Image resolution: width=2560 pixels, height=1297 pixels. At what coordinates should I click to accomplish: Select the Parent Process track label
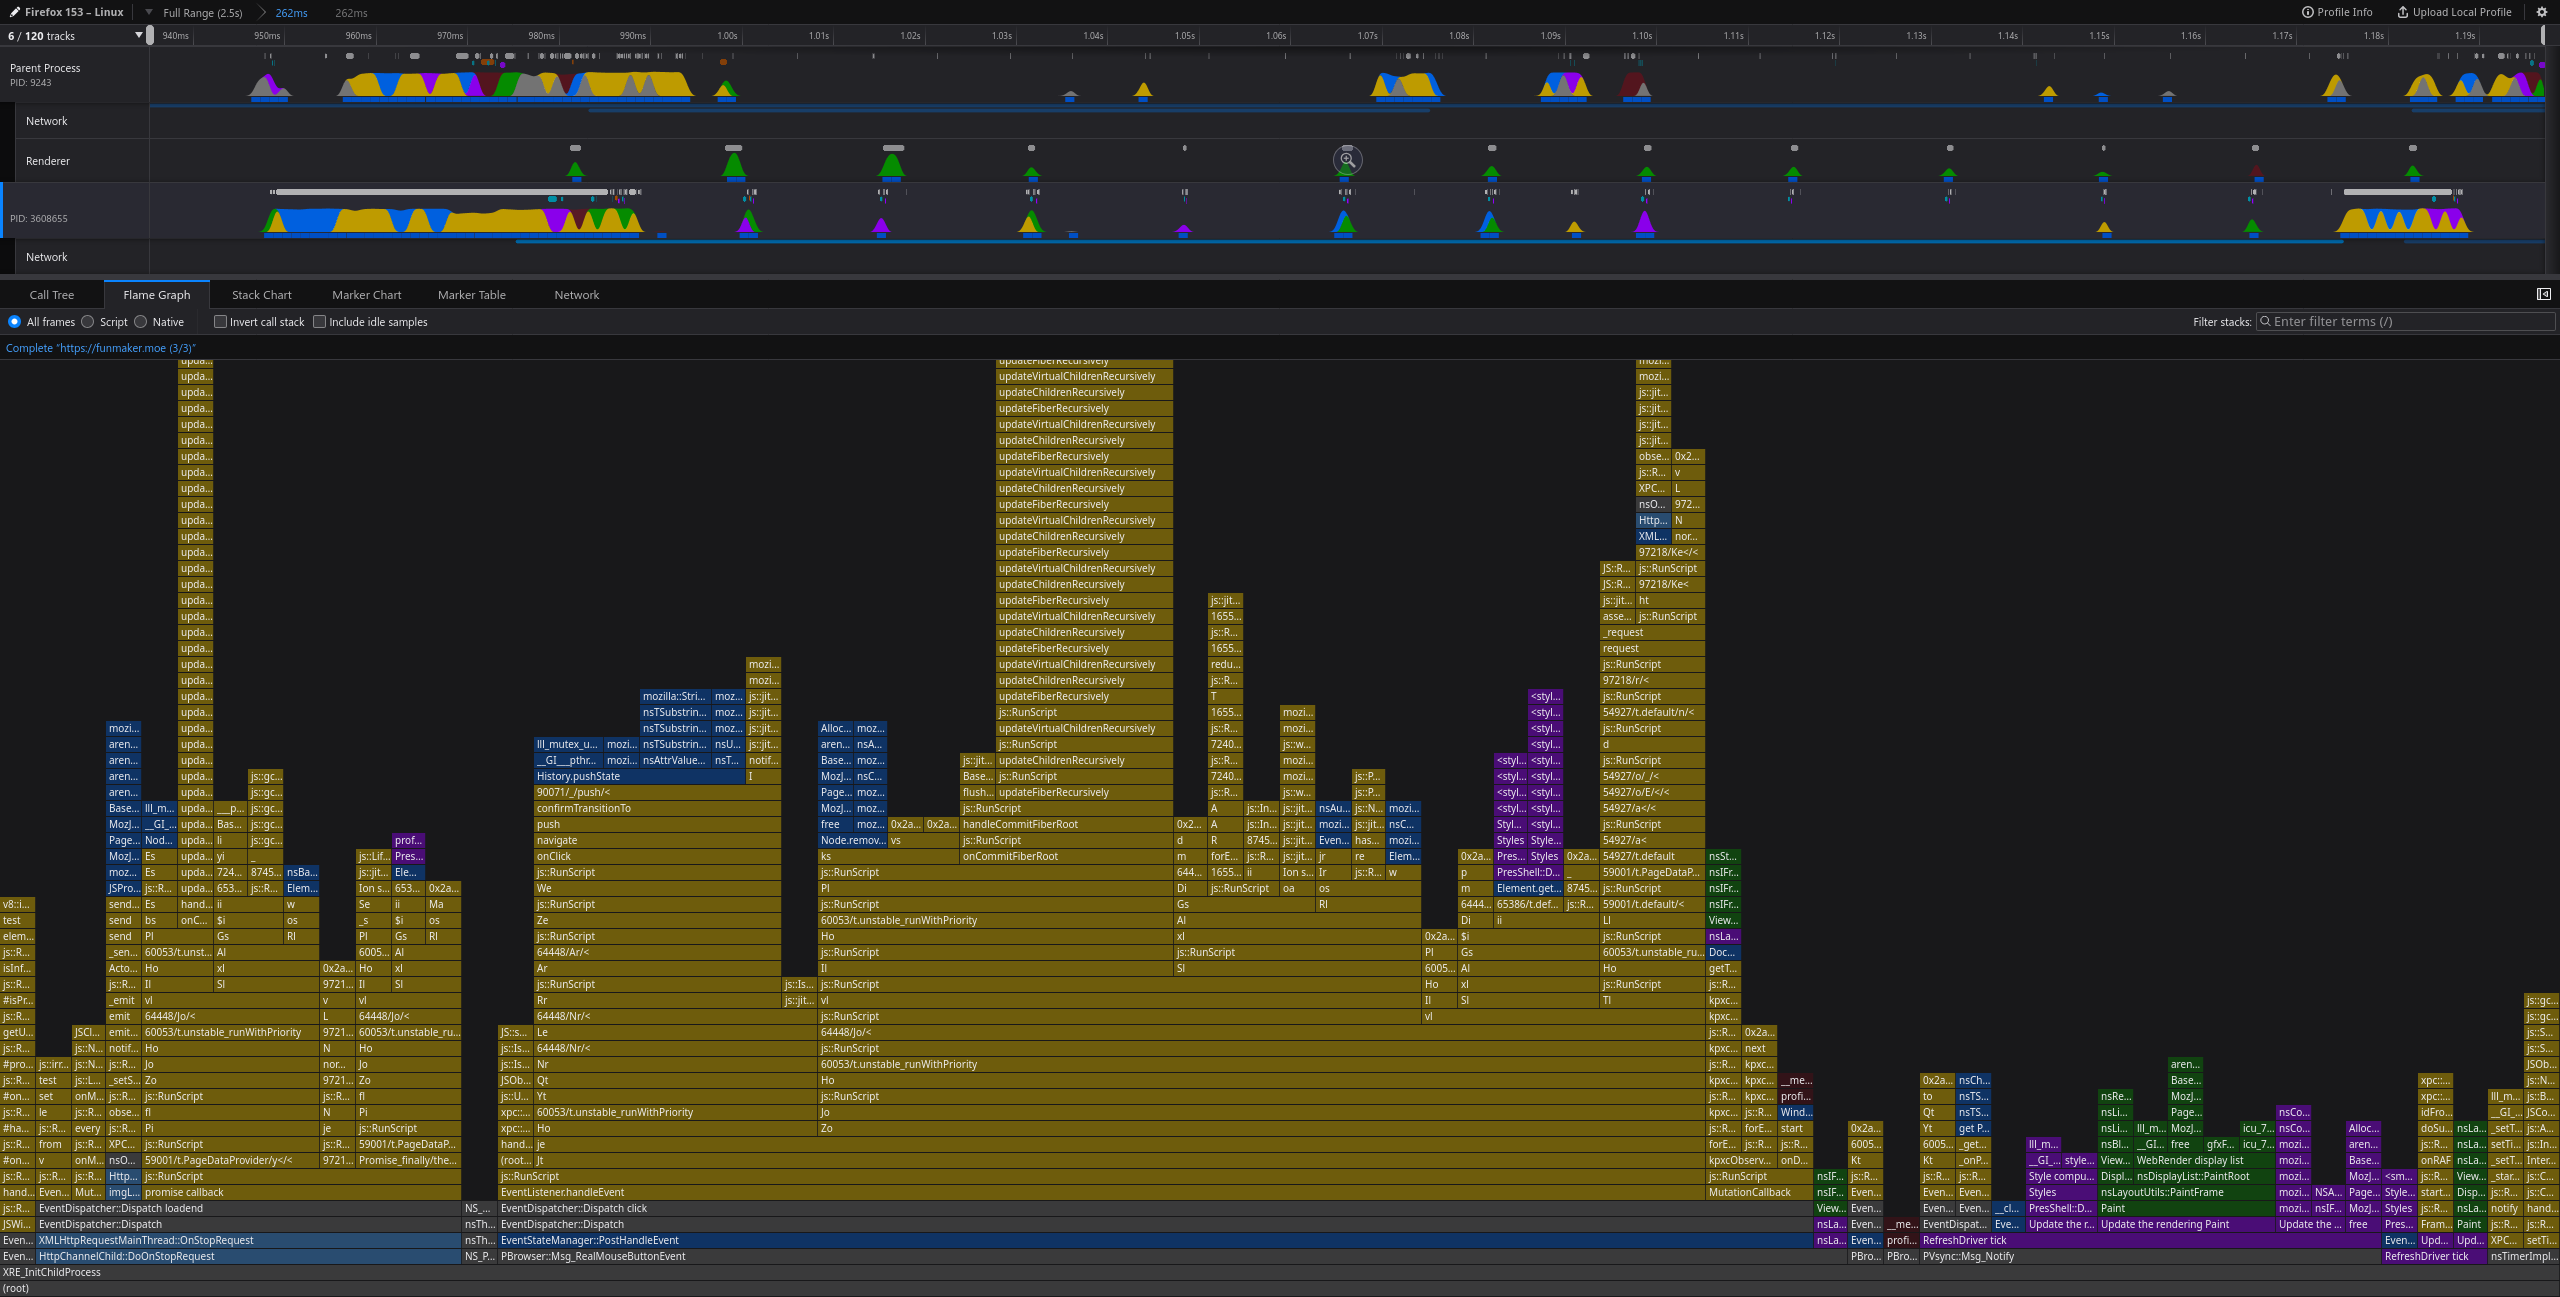[x=45, y=68]
